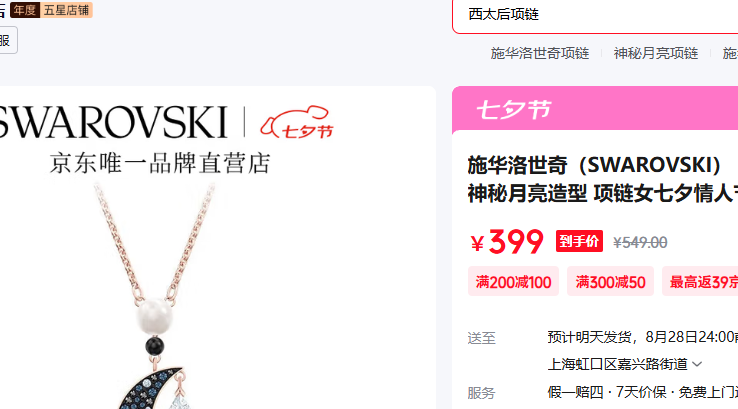Open the pink 七夕节 promotion banner
The width and height of the screenshot is (738, 409).
coord(595,109)
